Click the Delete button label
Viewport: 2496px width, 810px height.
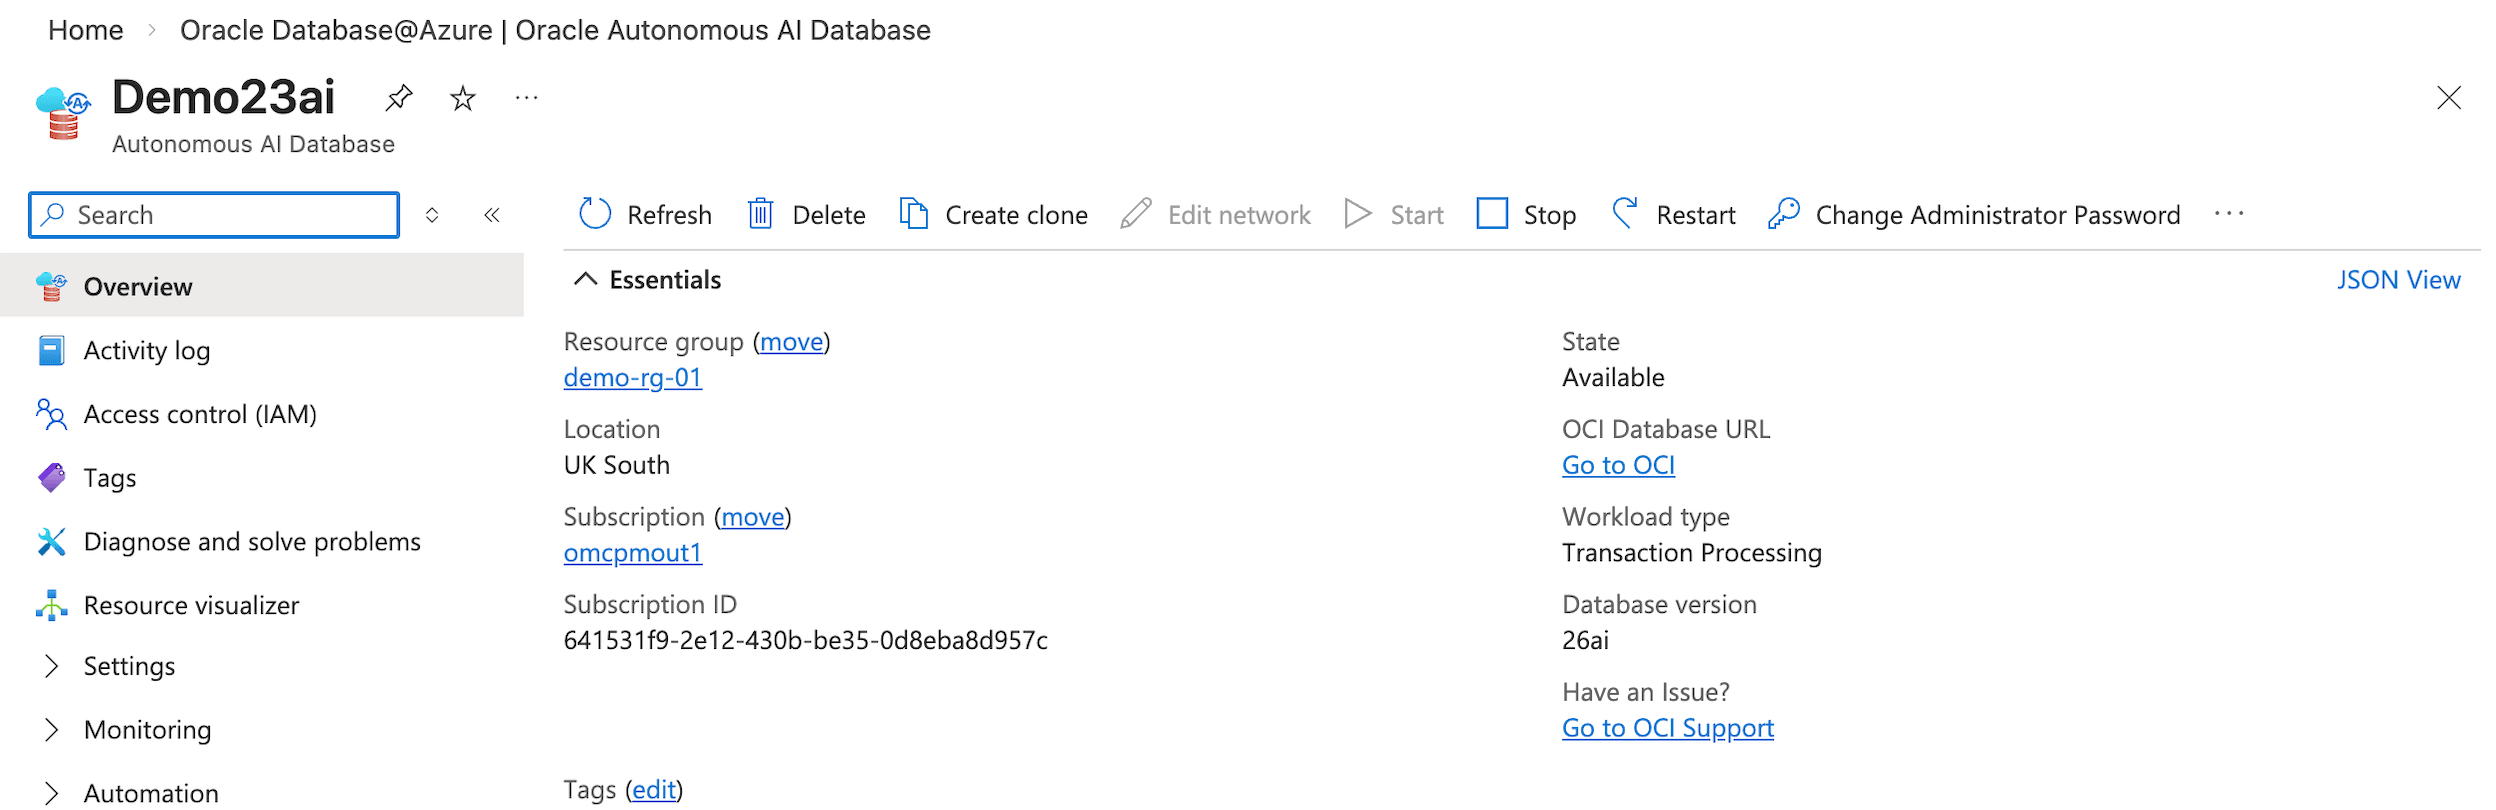pos(828,215)
